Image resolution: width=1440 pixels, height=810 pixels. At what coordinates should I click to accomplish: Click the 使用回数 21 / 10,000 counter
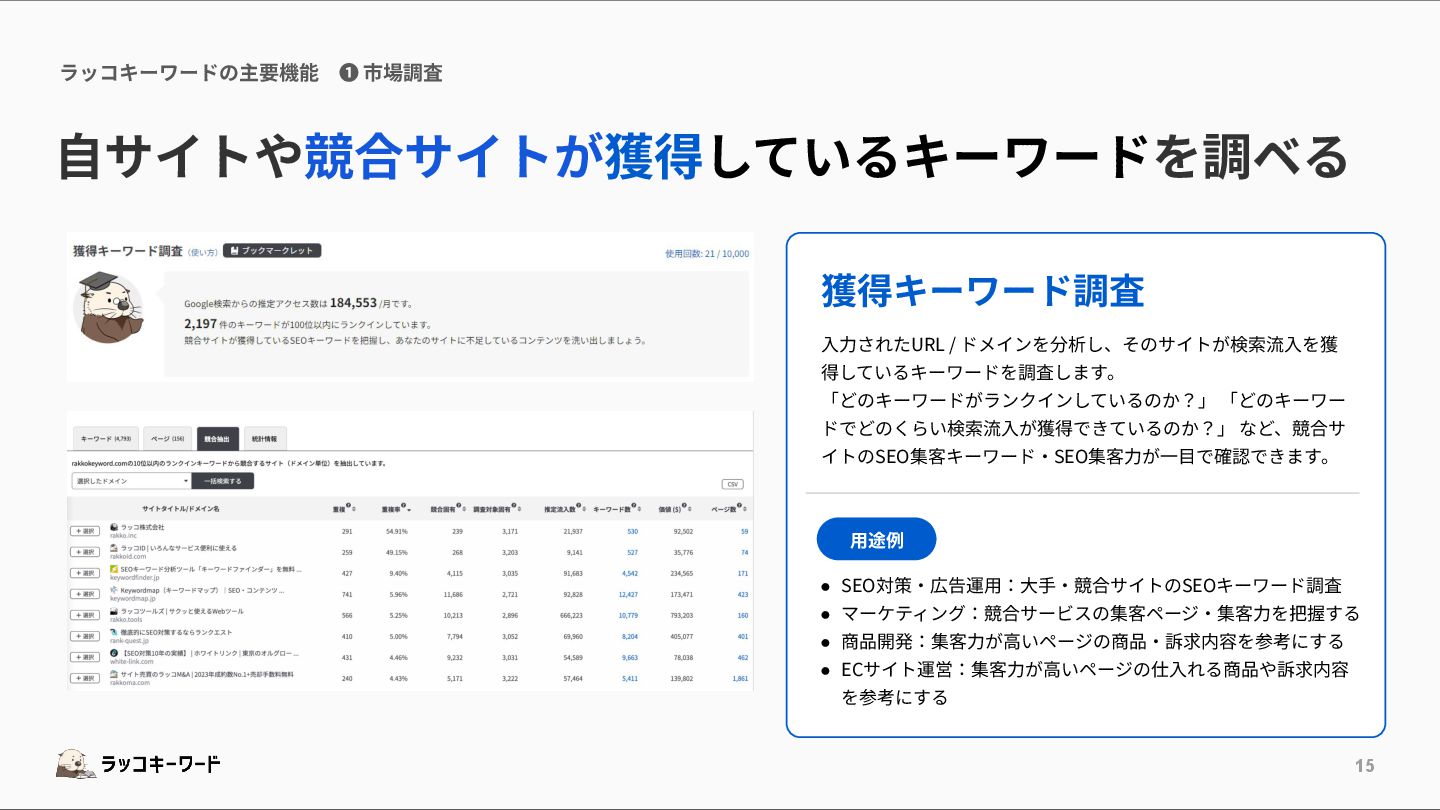[707, 254]
